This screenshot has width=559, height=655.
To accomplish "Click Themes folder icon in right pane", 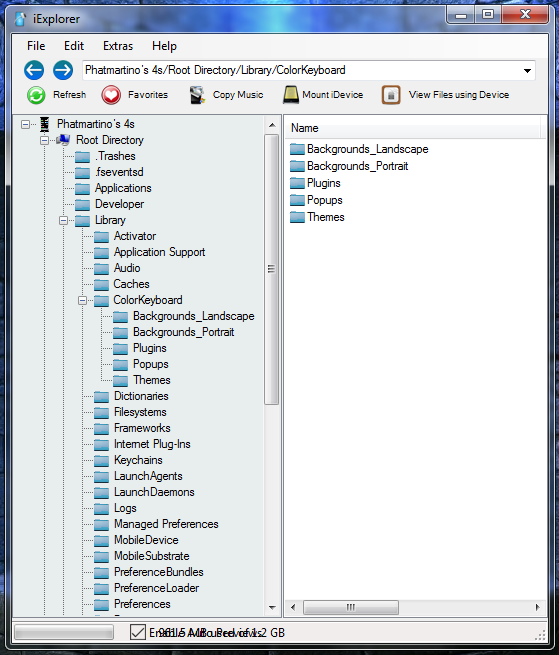I will point(297,217).
